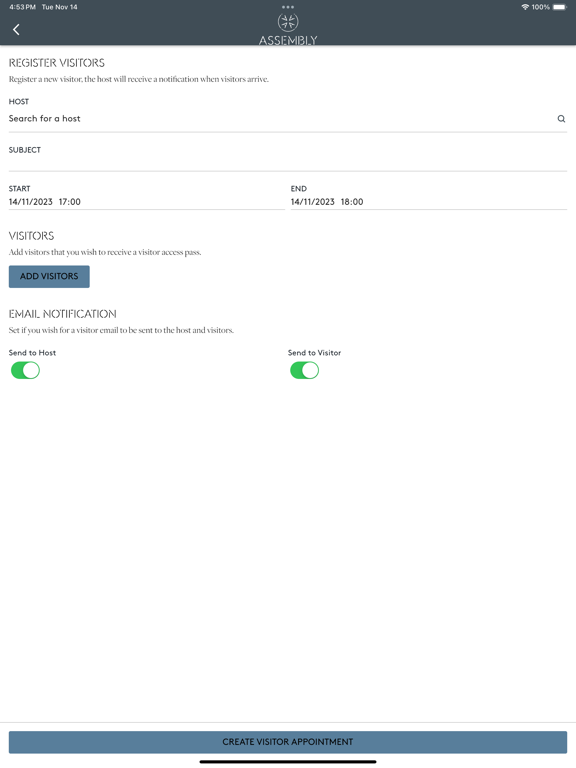The image size is (576, 768).
Task: Open the End time 18:00 picker
Action: coord(352,202)
